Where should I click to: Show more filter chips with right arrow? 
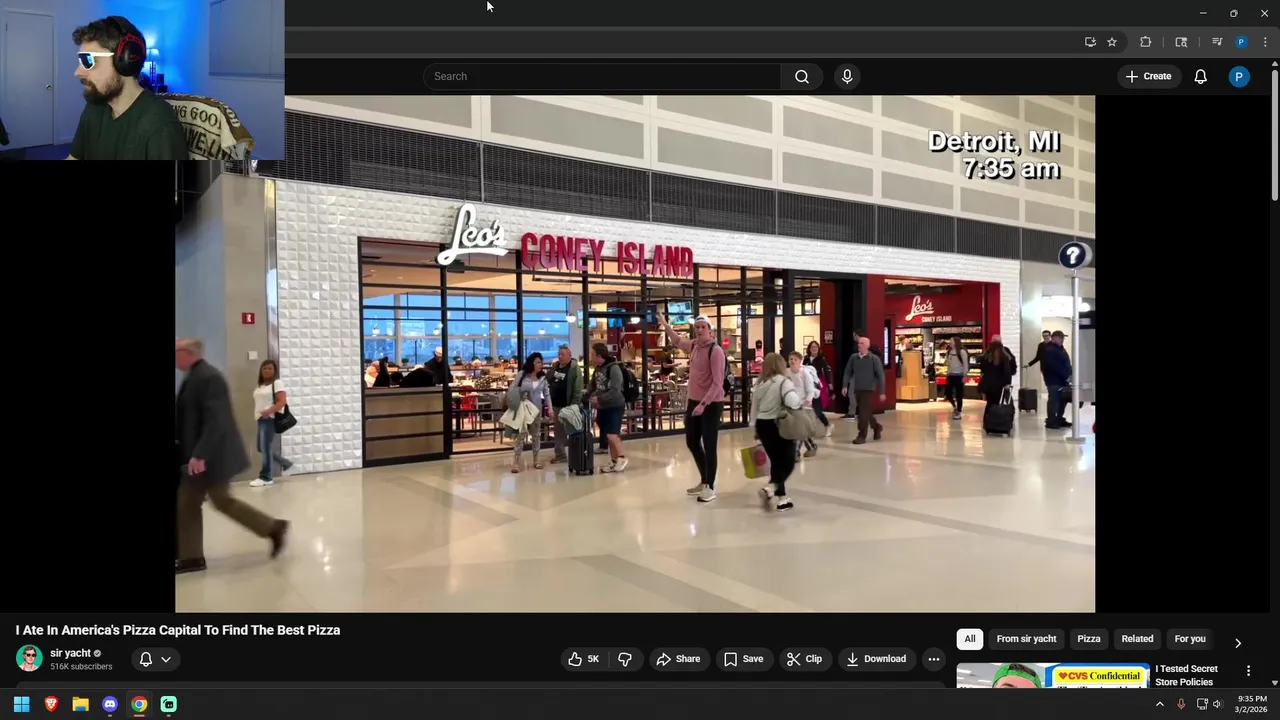click(1238, 643)
